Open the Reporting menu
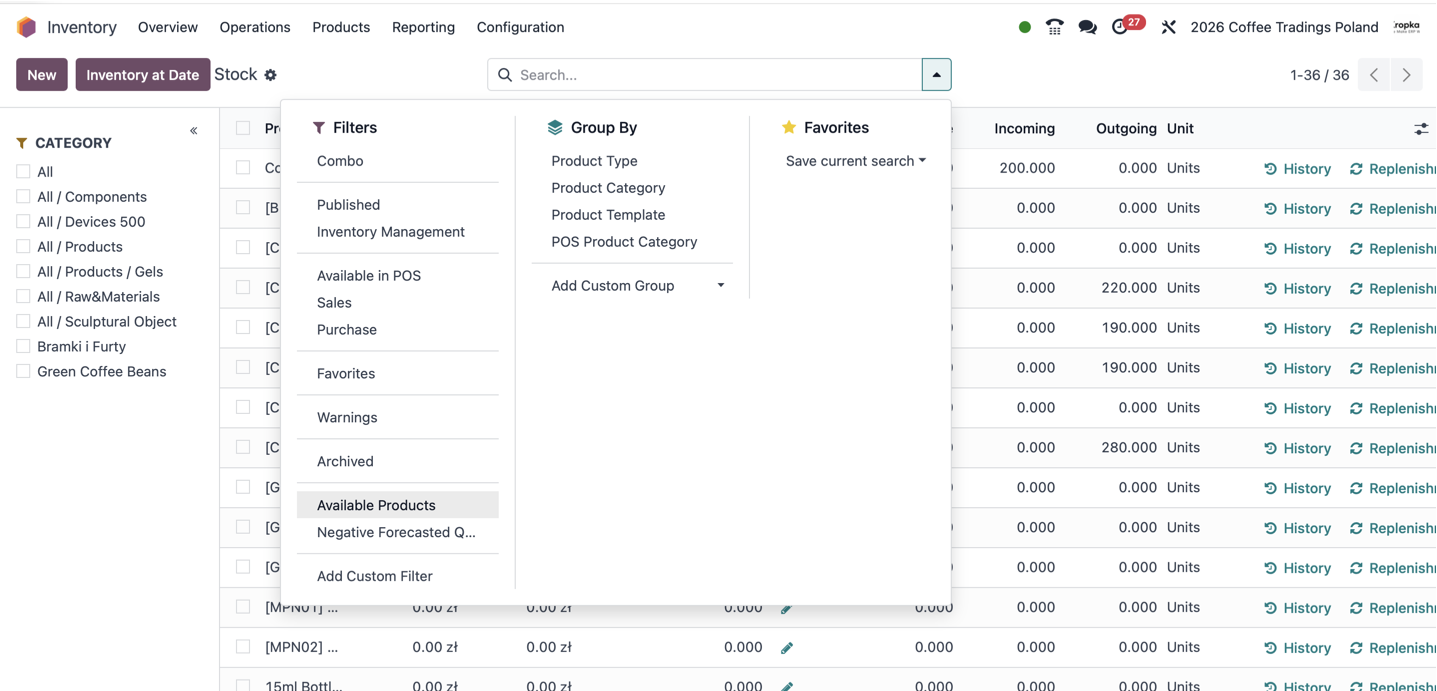 coord(423,27)
